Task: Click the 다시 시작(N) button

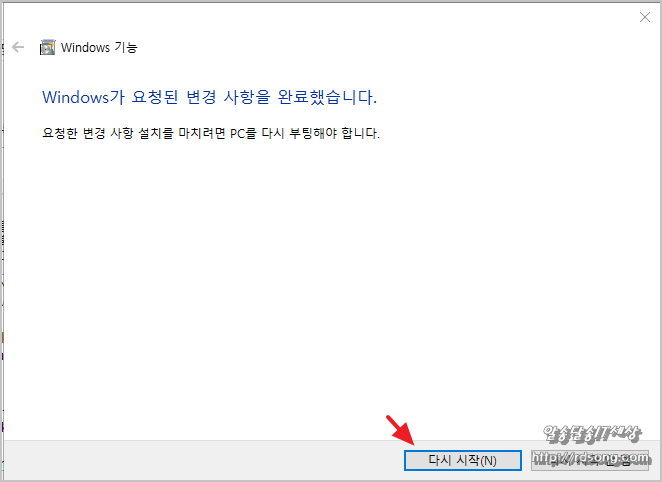Action: click(x=463, y=460)
